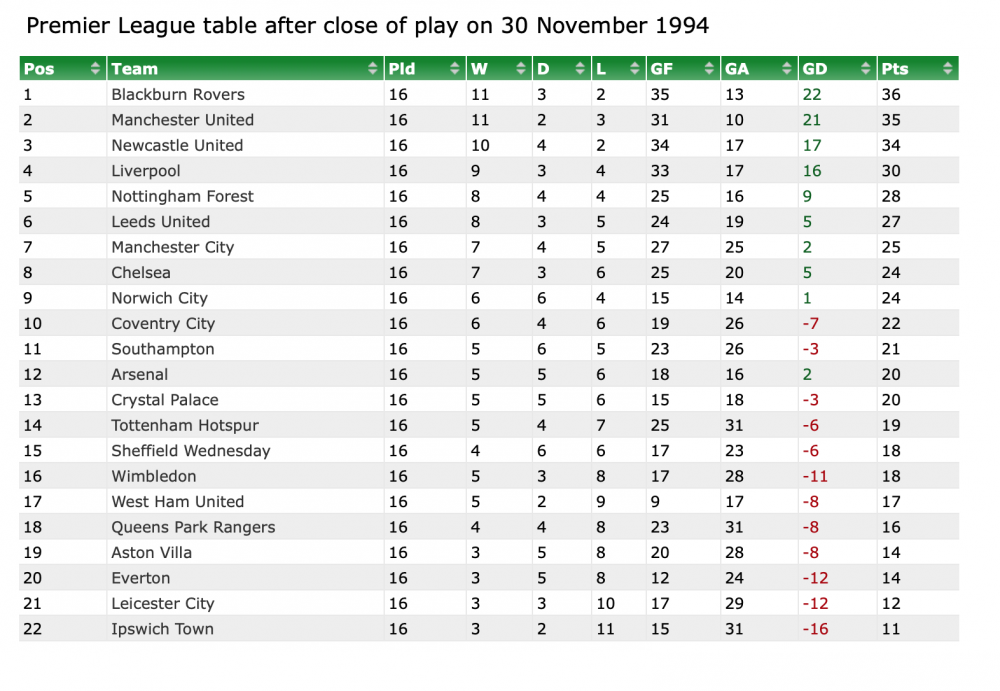Image resolution: width=1000 pixels, height=691 pixels.
Task: Click the sort arrows in Pts header
Action: click(x=947, y=69)
